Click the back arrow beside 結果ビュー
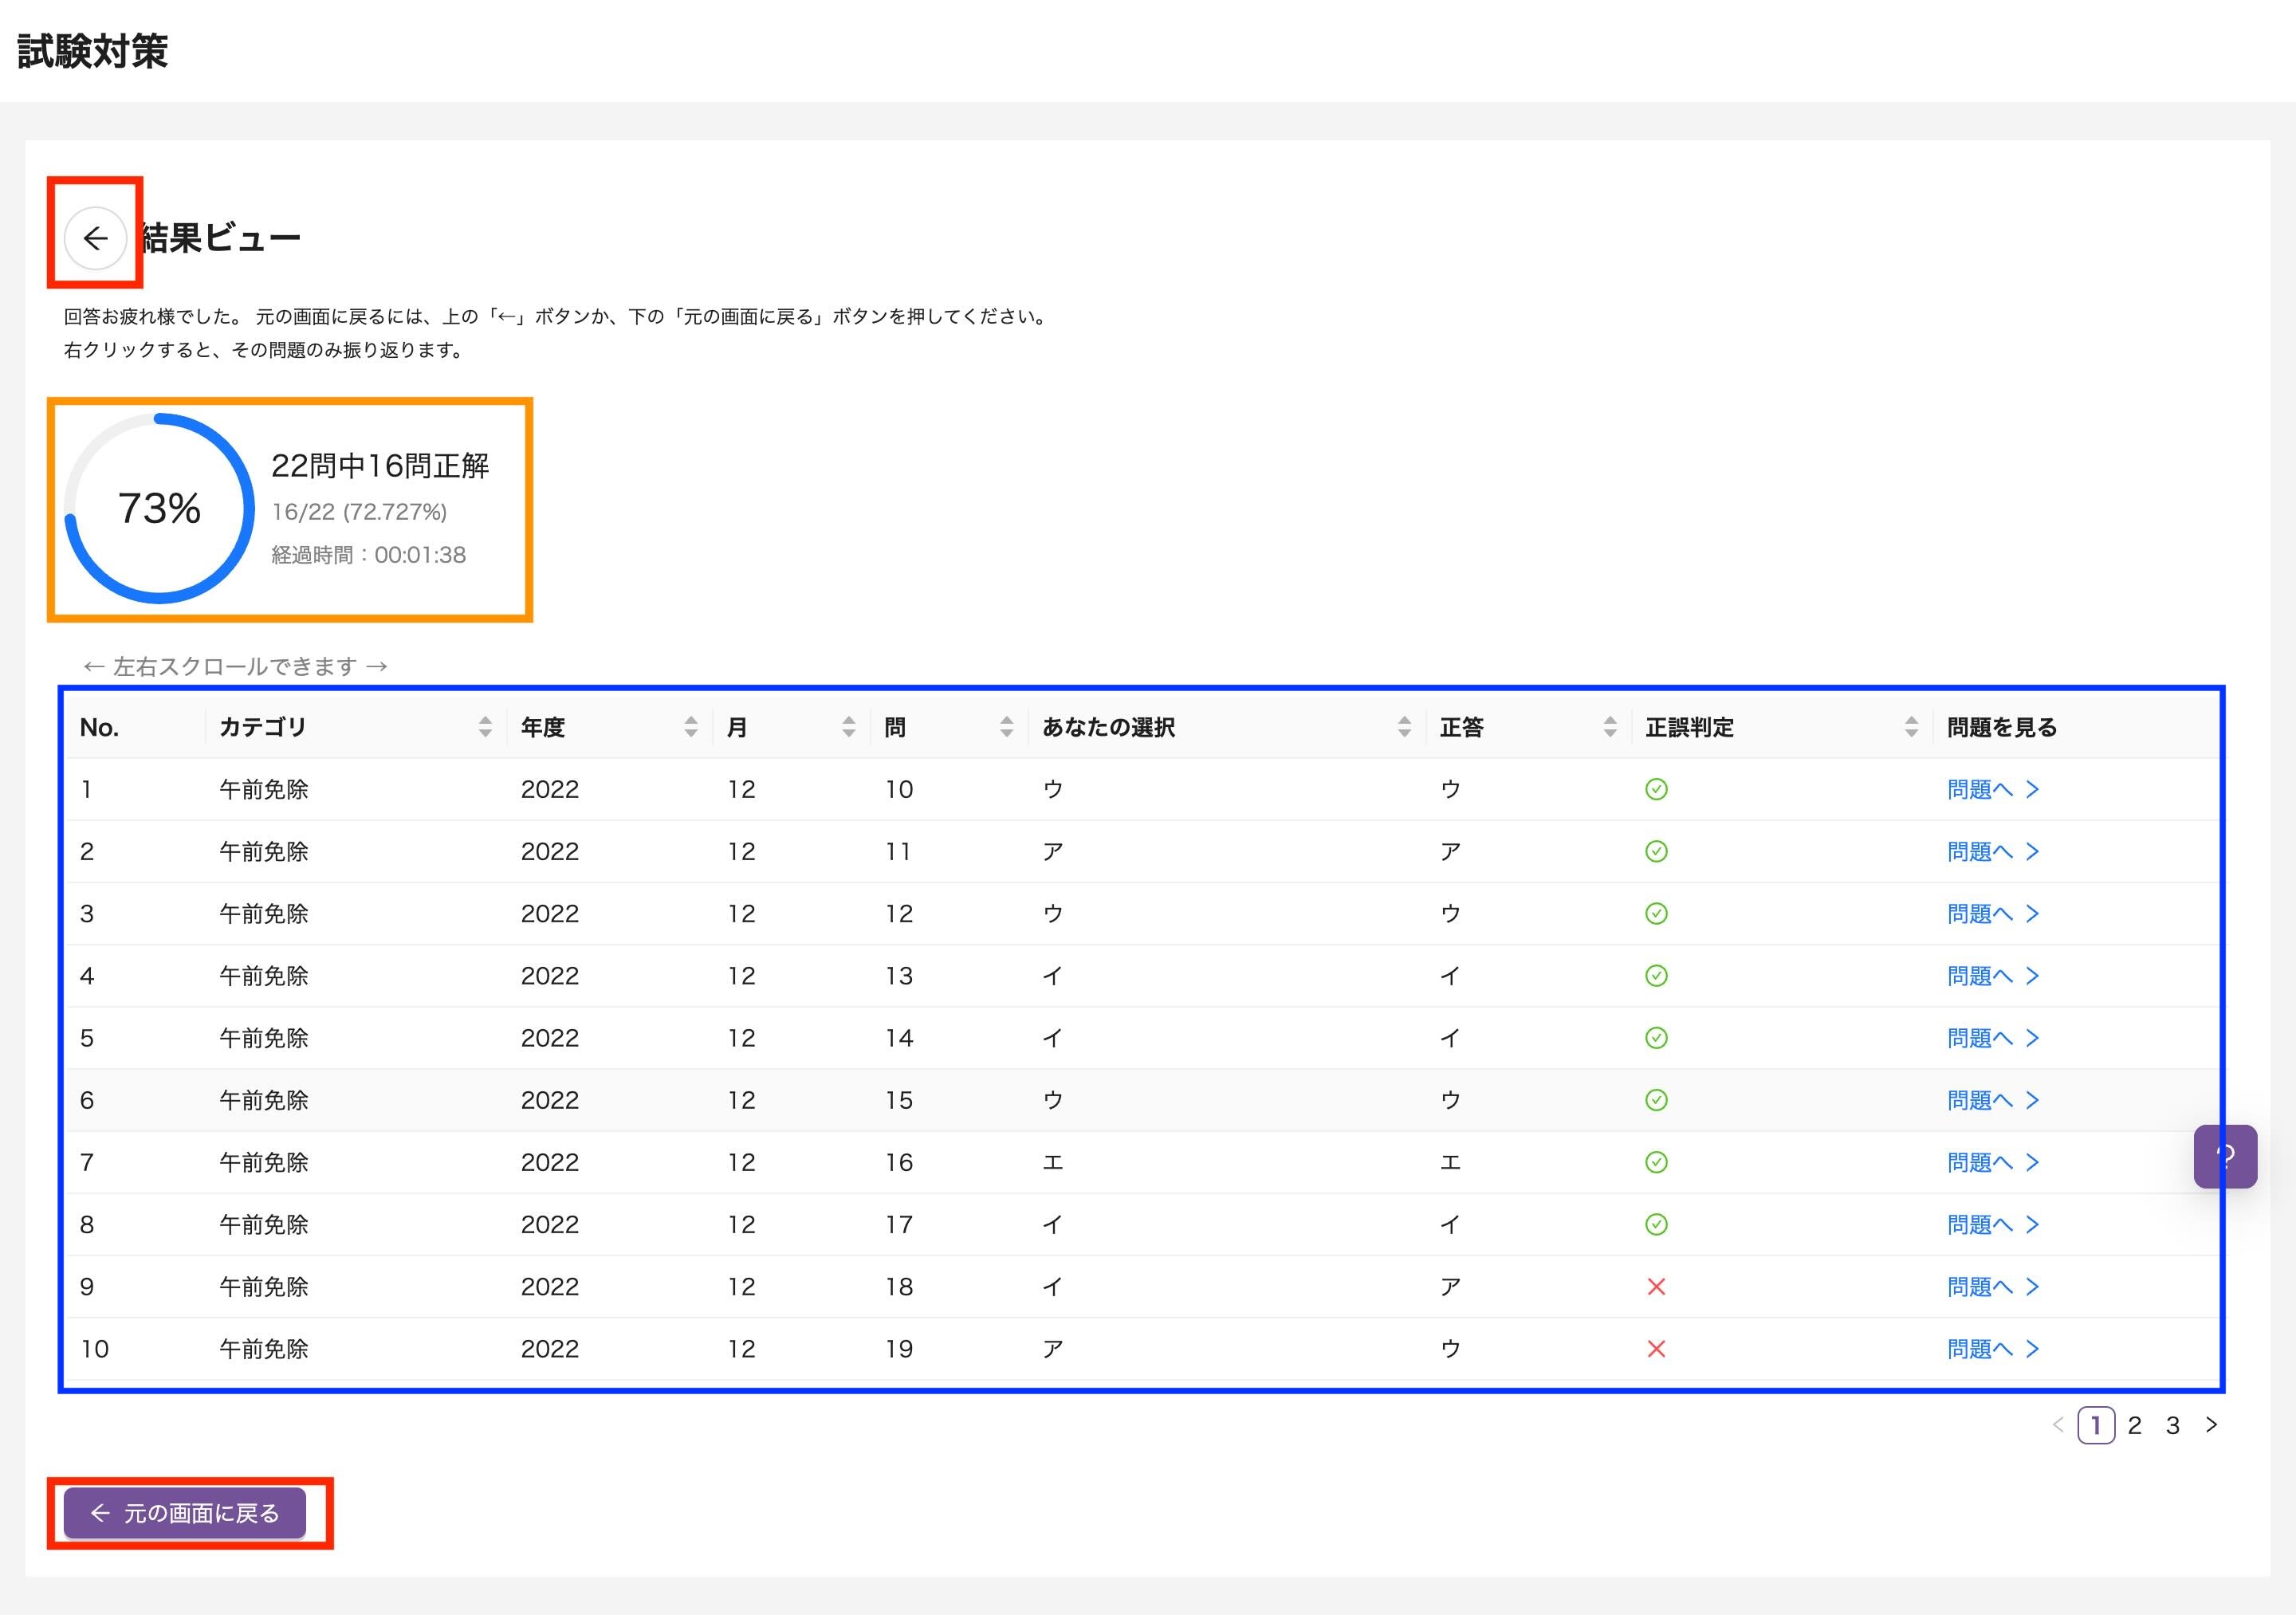The image size is (2296, 1615). pyautogui.click(x=95, y=238)
